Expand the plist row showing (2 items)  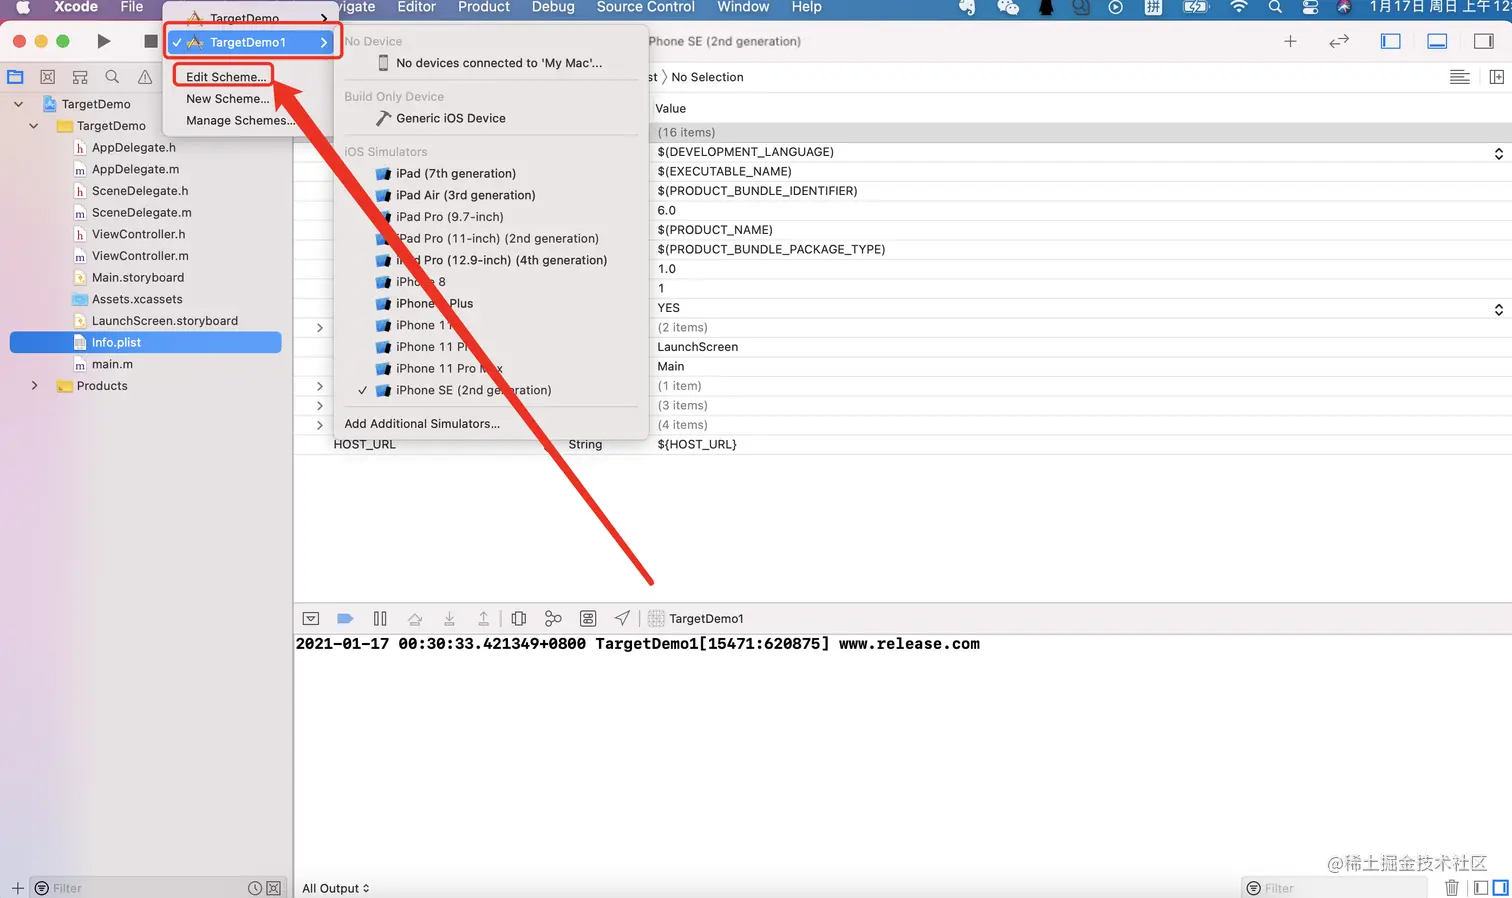point(320,328)
